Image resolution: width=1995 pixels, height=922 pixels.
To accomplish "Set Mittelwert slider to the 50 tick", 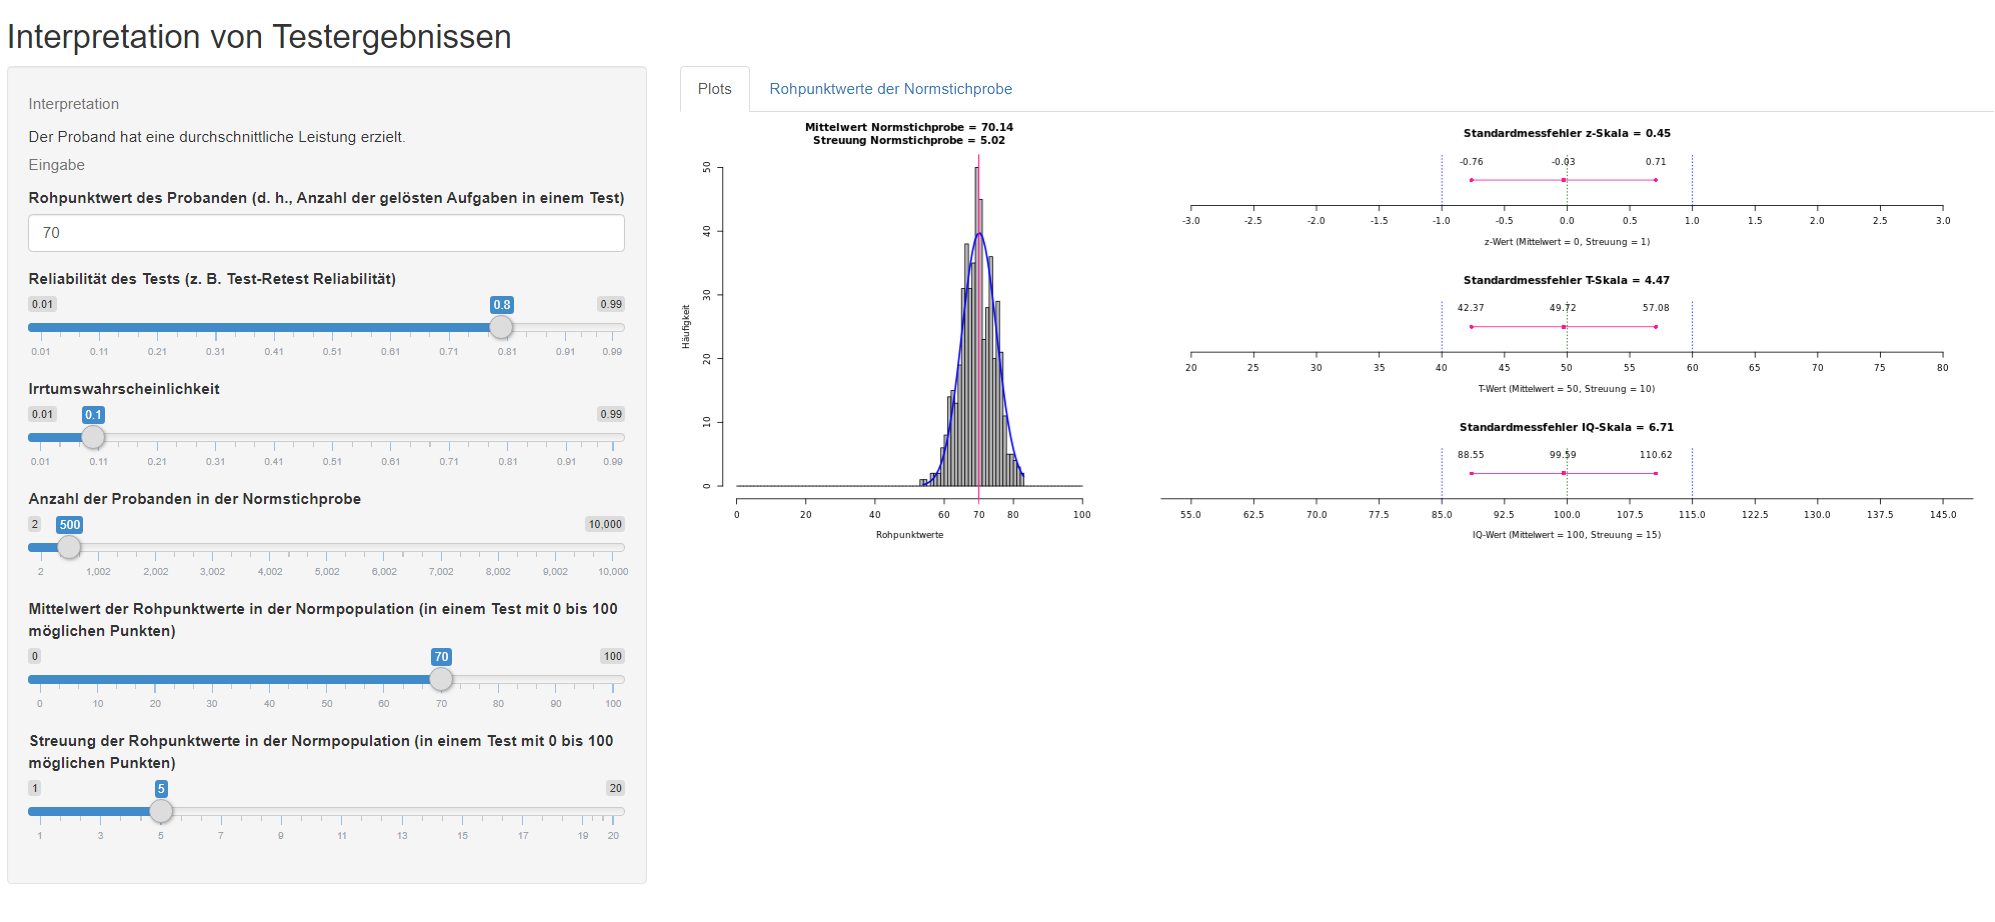I will click(x=327, y=680).
